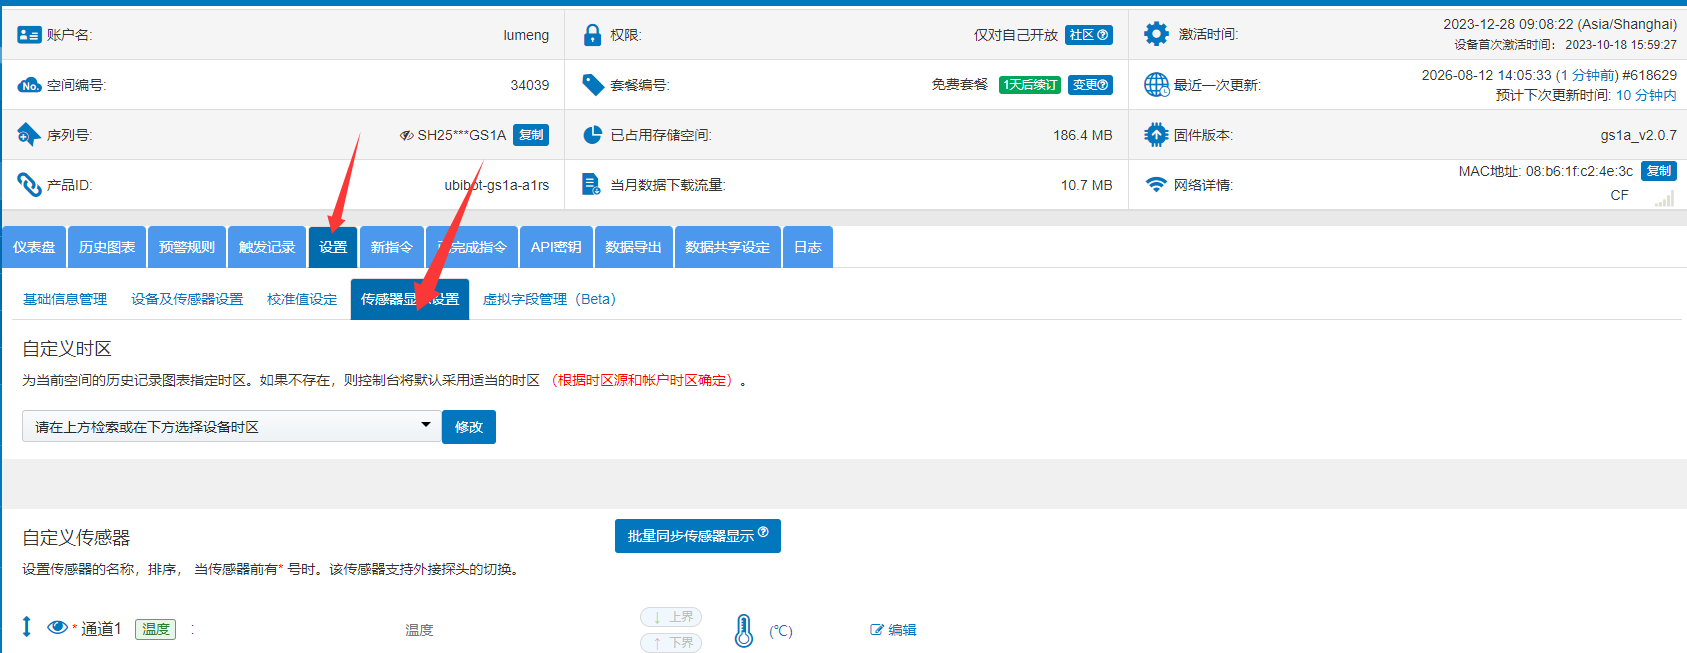The width and height of the screenshot is (1687, 653).
Task: Click the permissions padlock icon
Action: pos(593,35)
